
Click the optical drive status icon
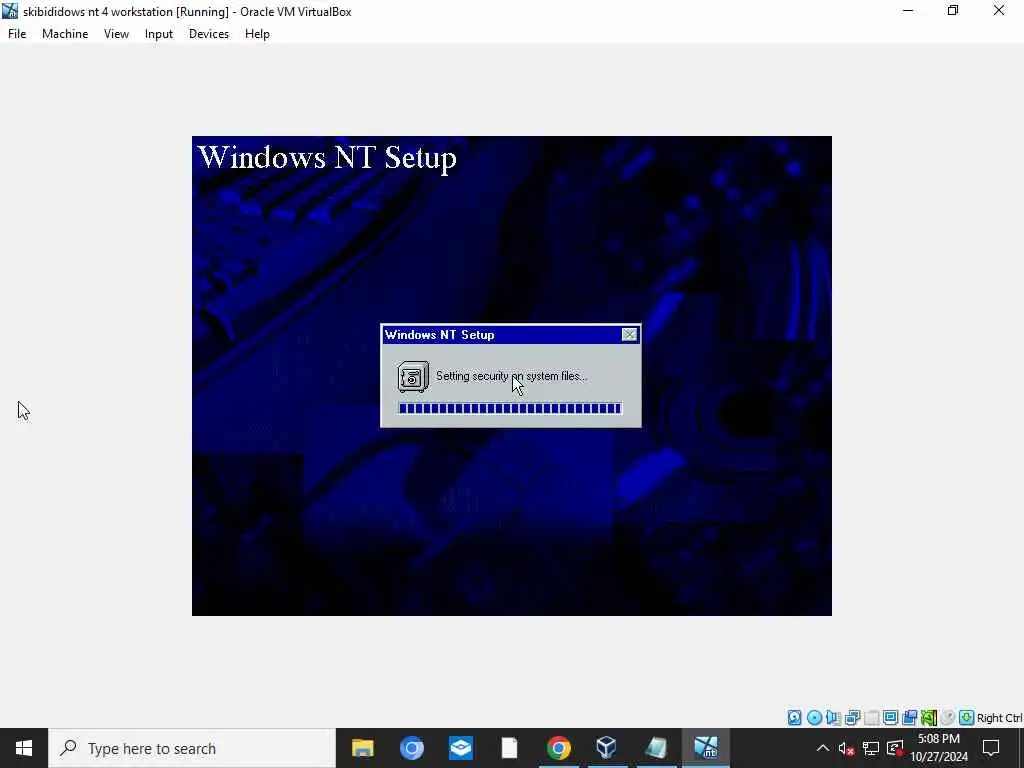click(x=814, y=718)
